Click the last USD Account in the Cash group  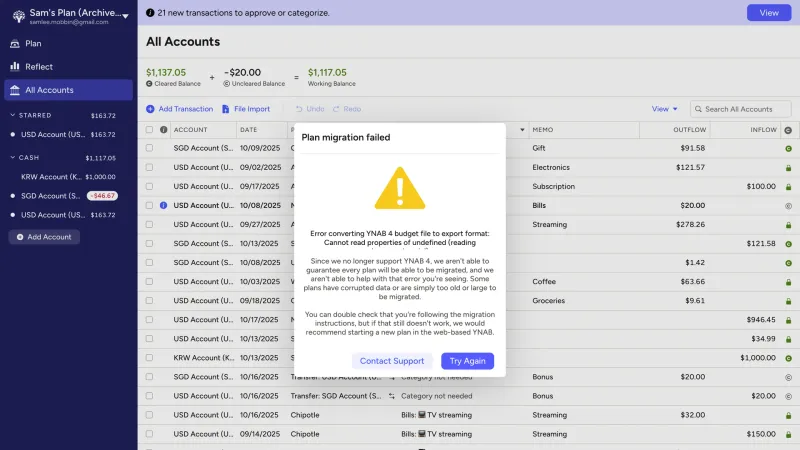coord(68,215)
